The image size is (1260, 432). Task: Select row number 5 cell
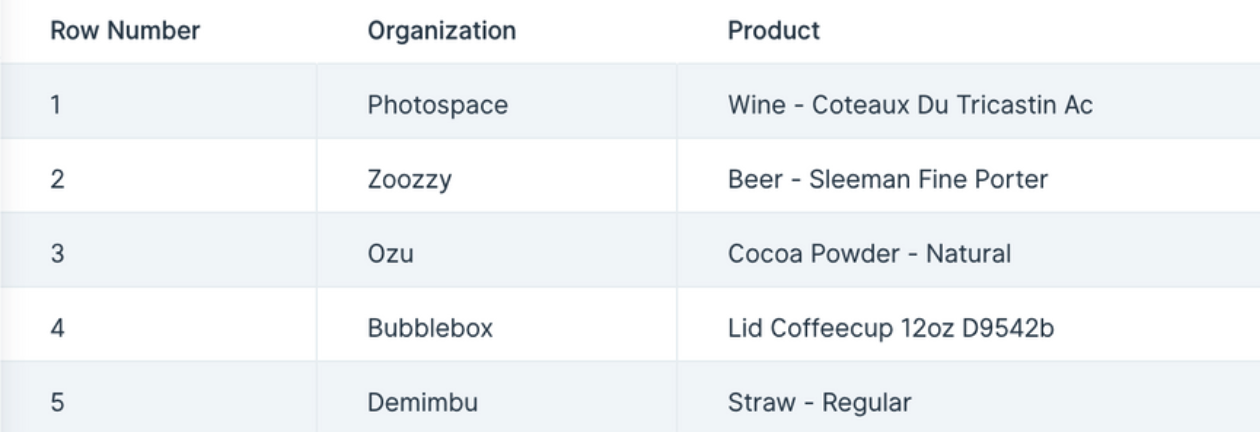coord(158,397)
